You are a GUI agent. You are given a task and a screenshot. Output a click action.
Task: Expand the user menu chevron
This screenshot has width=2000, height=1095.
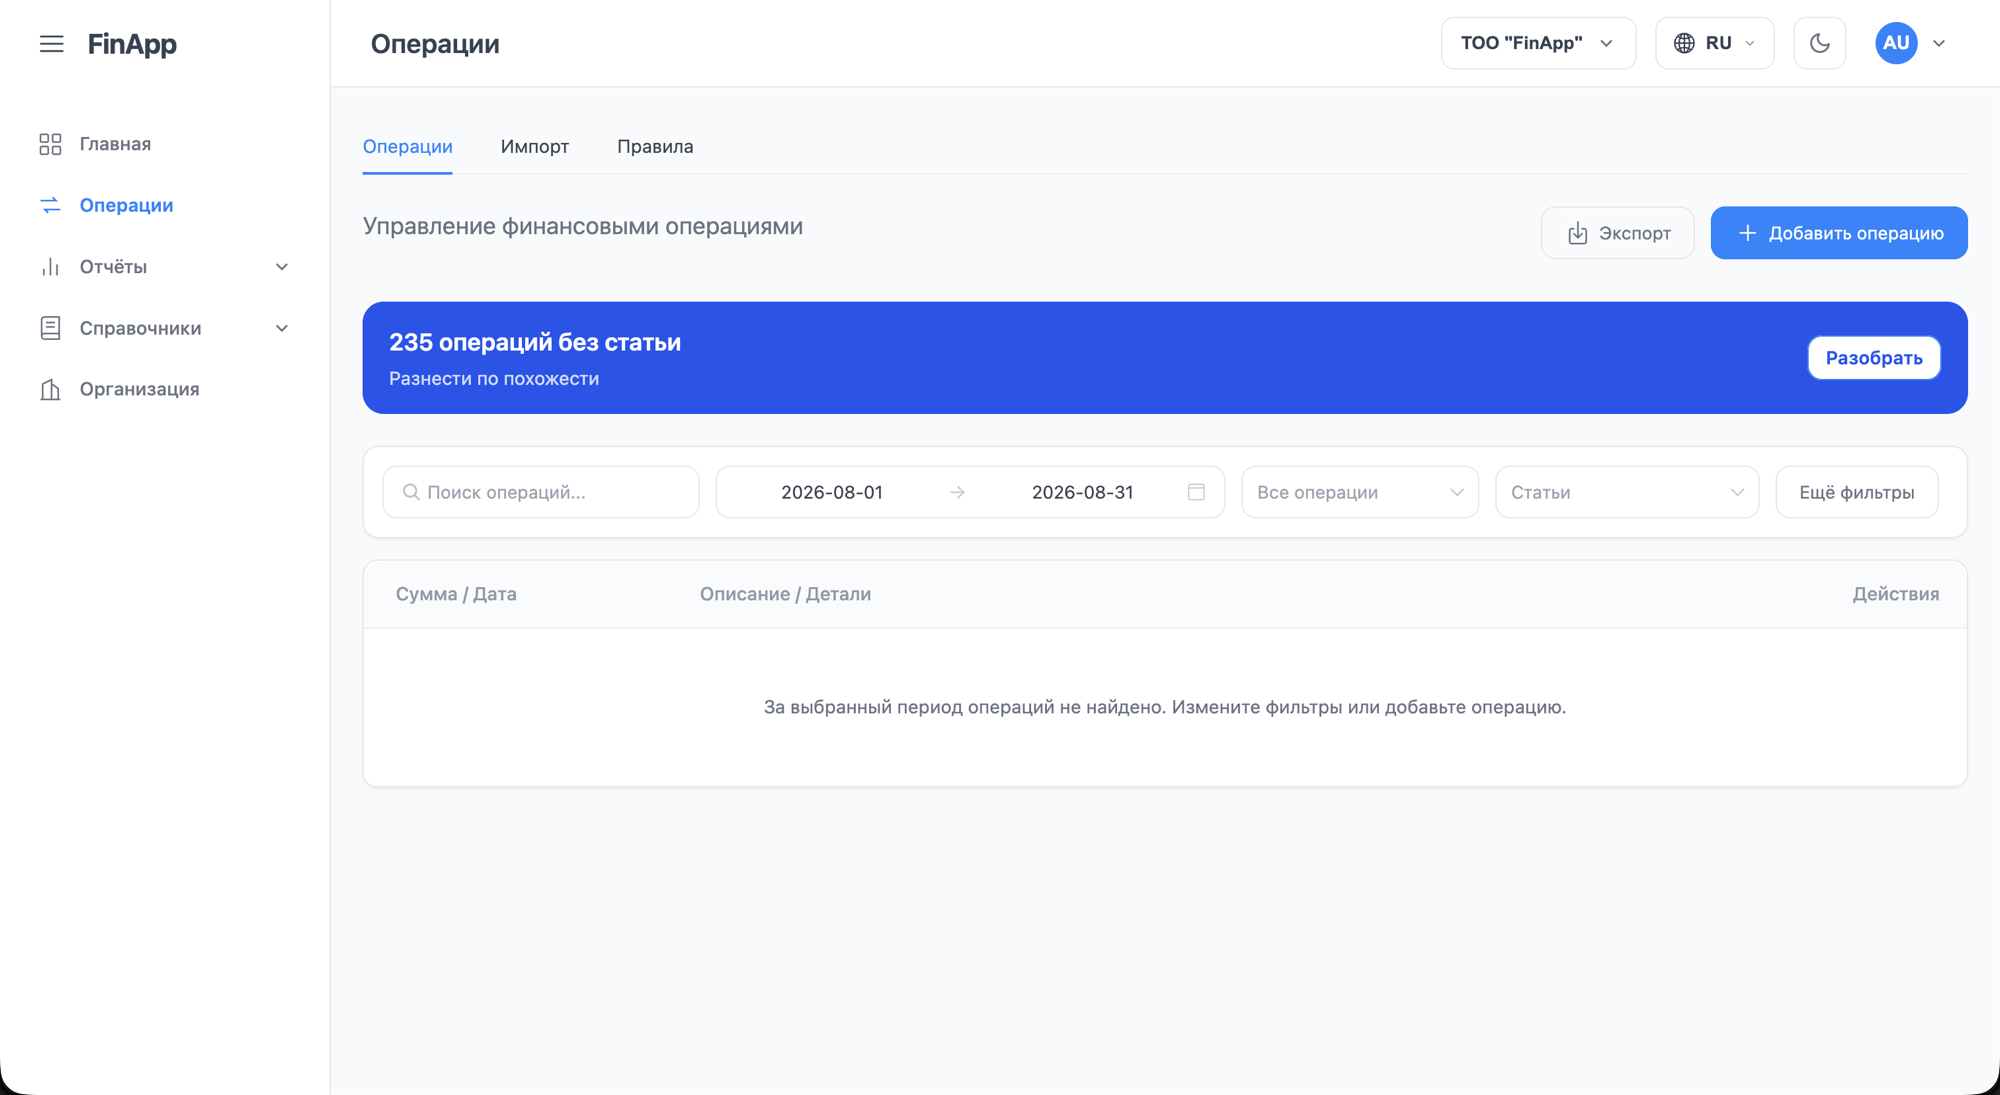click(1939, 43)
